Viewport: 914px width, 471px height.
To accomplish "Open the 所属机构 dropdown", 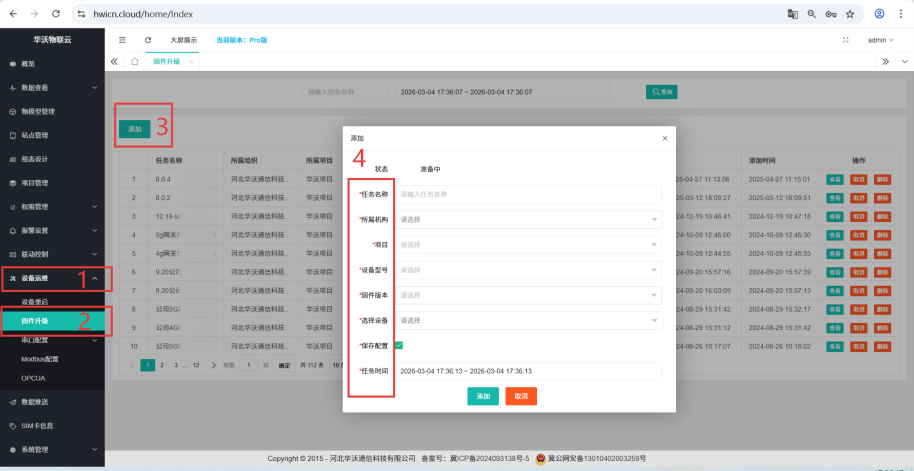I will coord(529,219).
